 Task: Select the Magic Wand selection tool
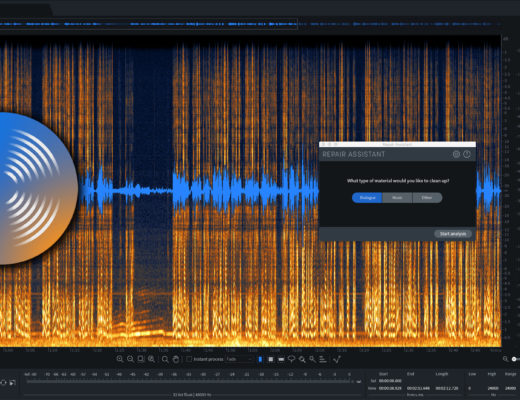pos(312,359)
